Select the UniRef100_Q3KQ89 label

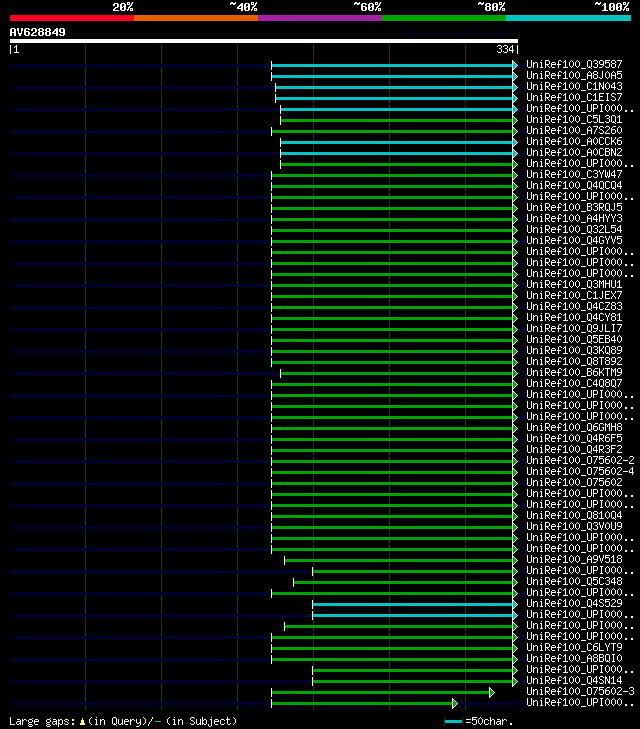[574, 351]
